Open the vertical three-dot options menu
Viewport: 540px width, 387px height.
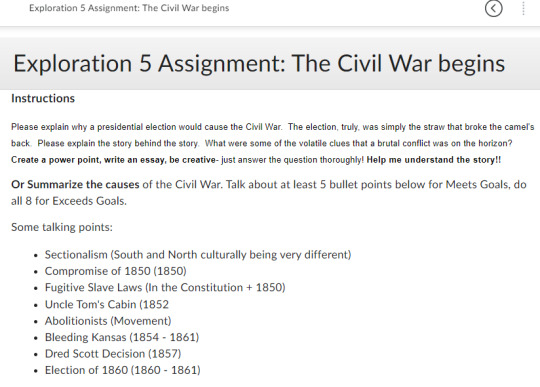523,8
